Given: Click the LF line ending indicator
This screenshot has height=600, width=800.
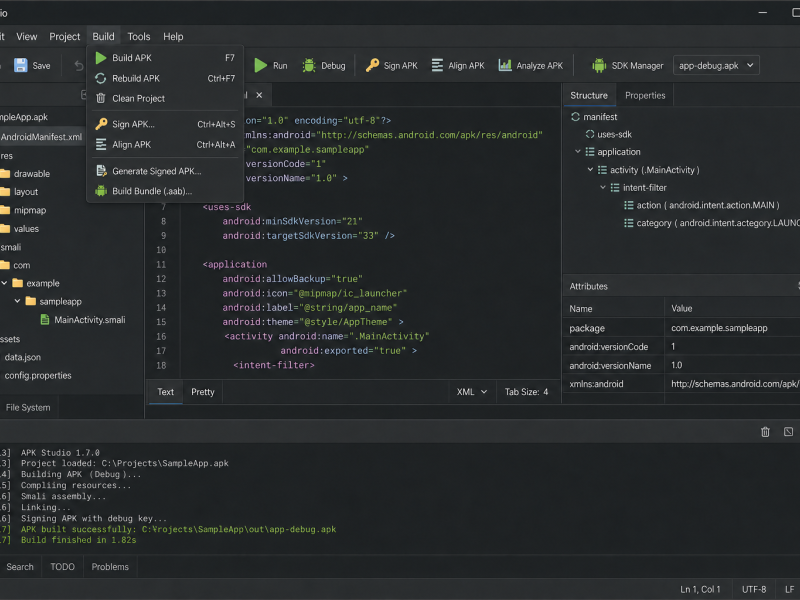Looking at the screenshot, I should click(x=789, y=589).
